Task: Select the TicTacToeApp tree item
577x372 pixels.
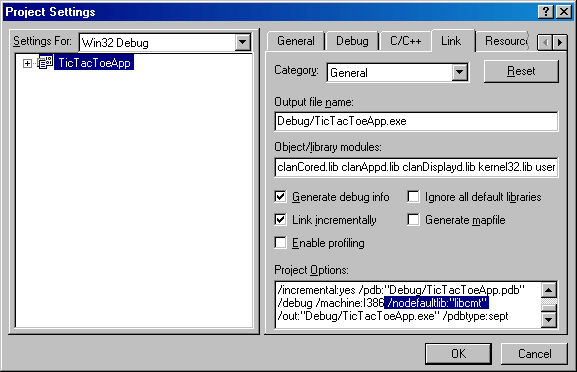Action: pos(94,63)
